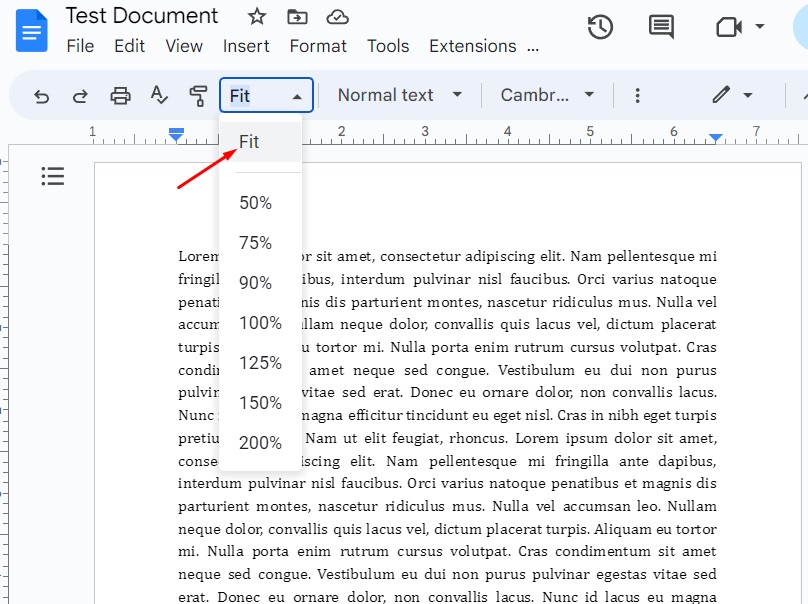
Task: Open version history clock icon
Action: [600, 27]
